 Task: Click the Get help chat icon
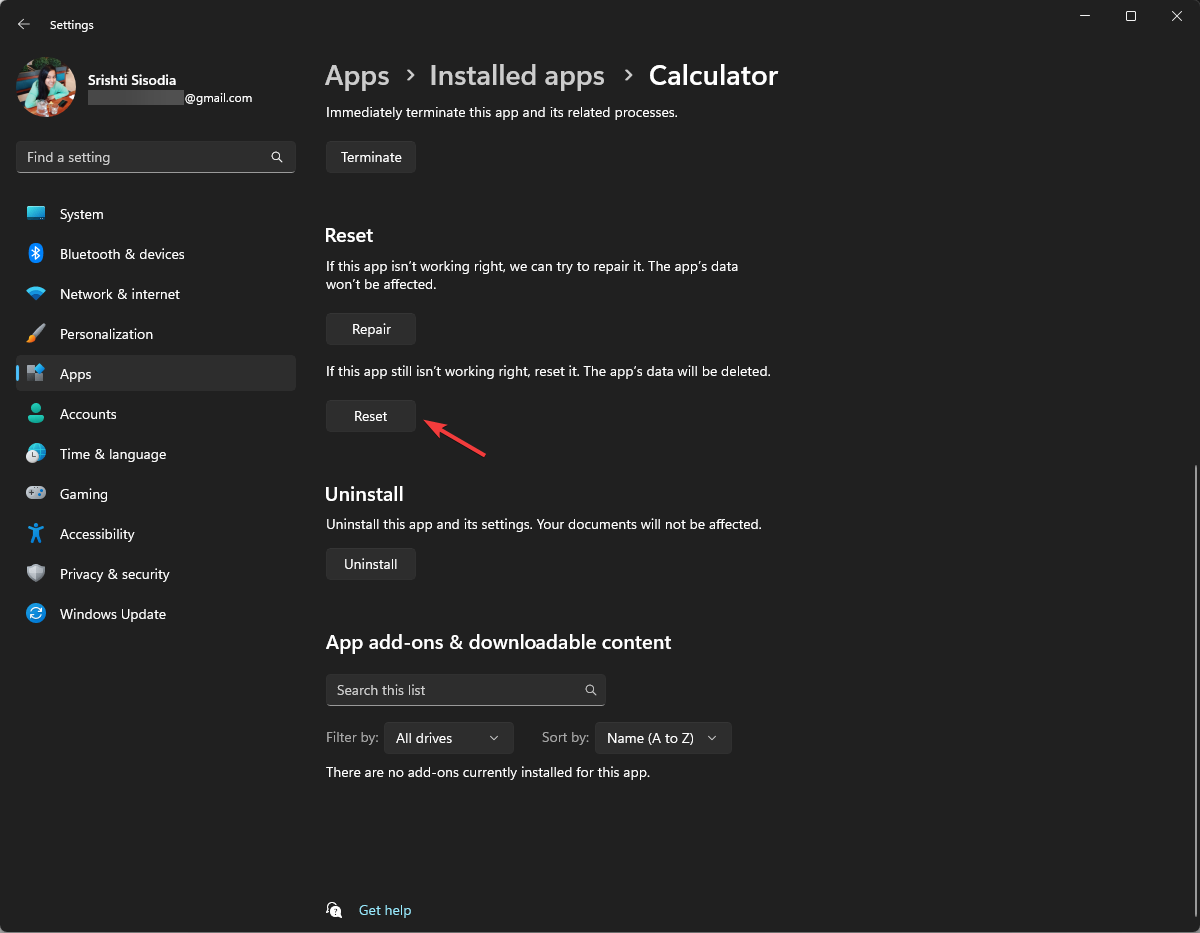[334, 910]
